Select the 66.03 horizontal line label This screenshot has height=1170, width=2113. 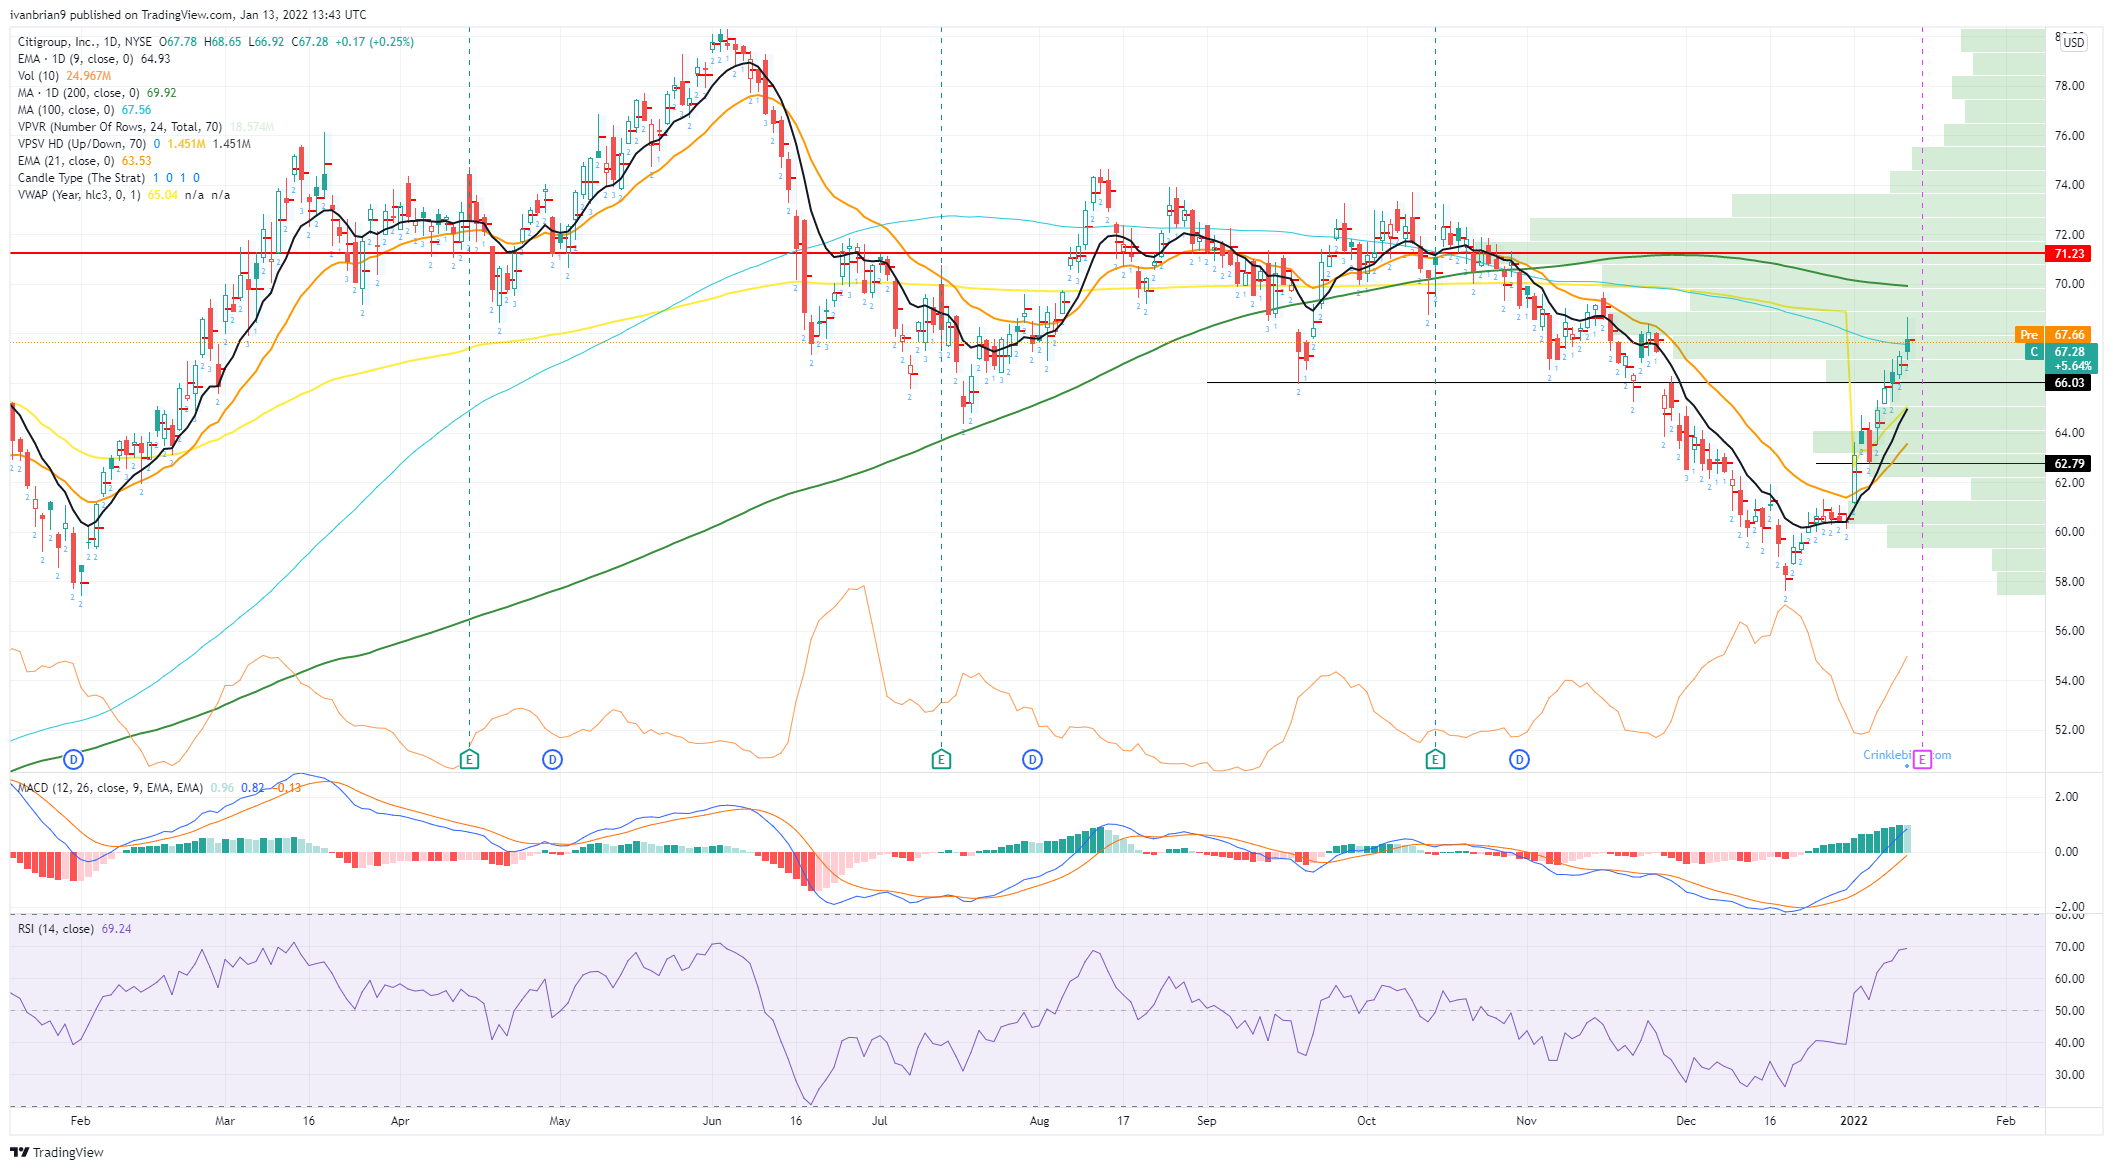point(2069,383)
